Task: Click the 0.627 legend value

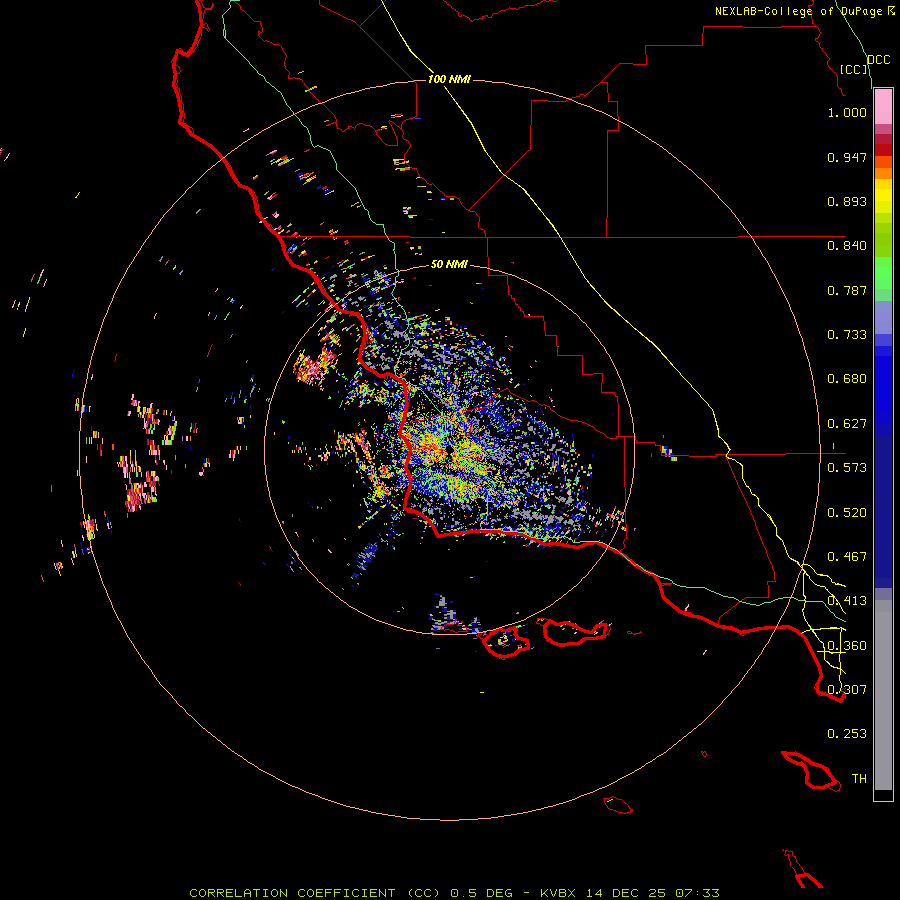Action: [847, 424]
